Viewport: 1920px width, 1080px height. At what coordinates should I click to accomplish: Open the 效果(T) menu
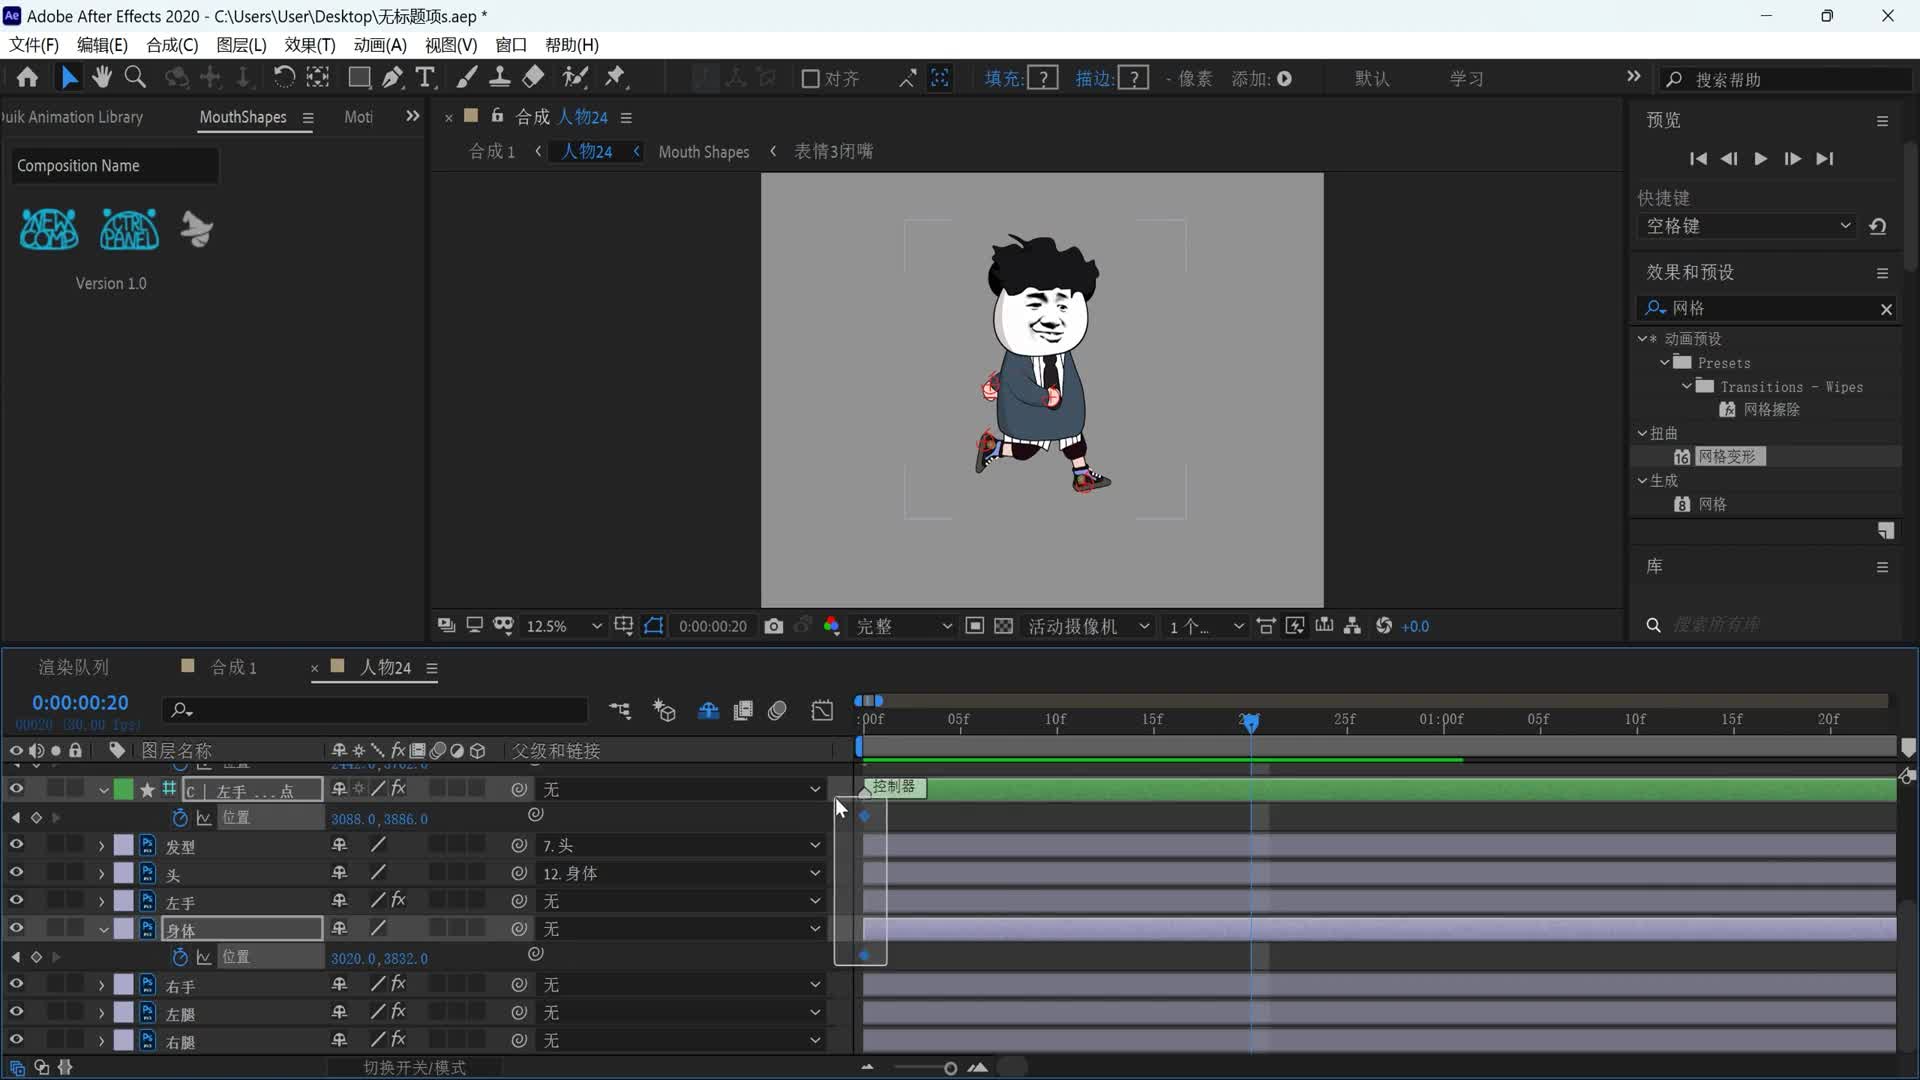[310, 45]
